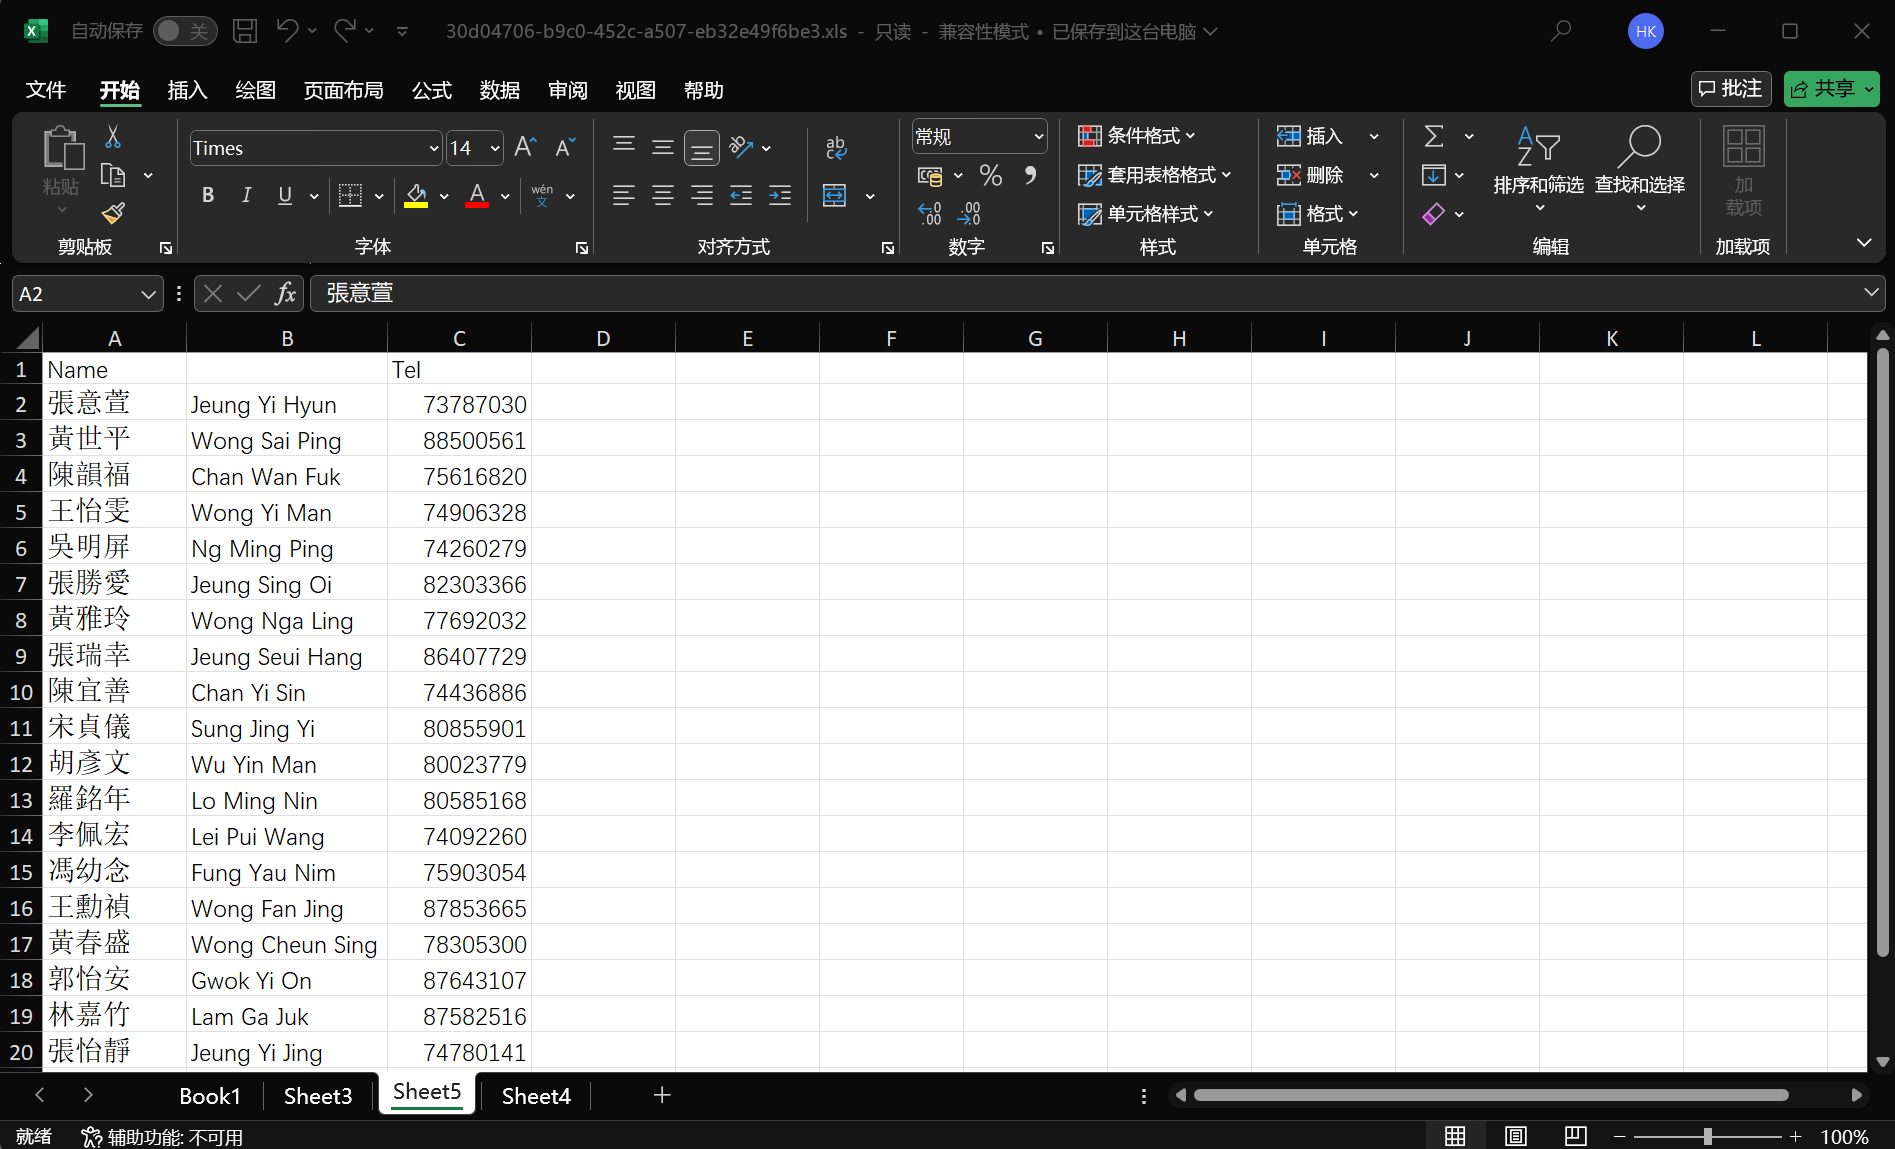Click the Comments button

point(1731,89)
